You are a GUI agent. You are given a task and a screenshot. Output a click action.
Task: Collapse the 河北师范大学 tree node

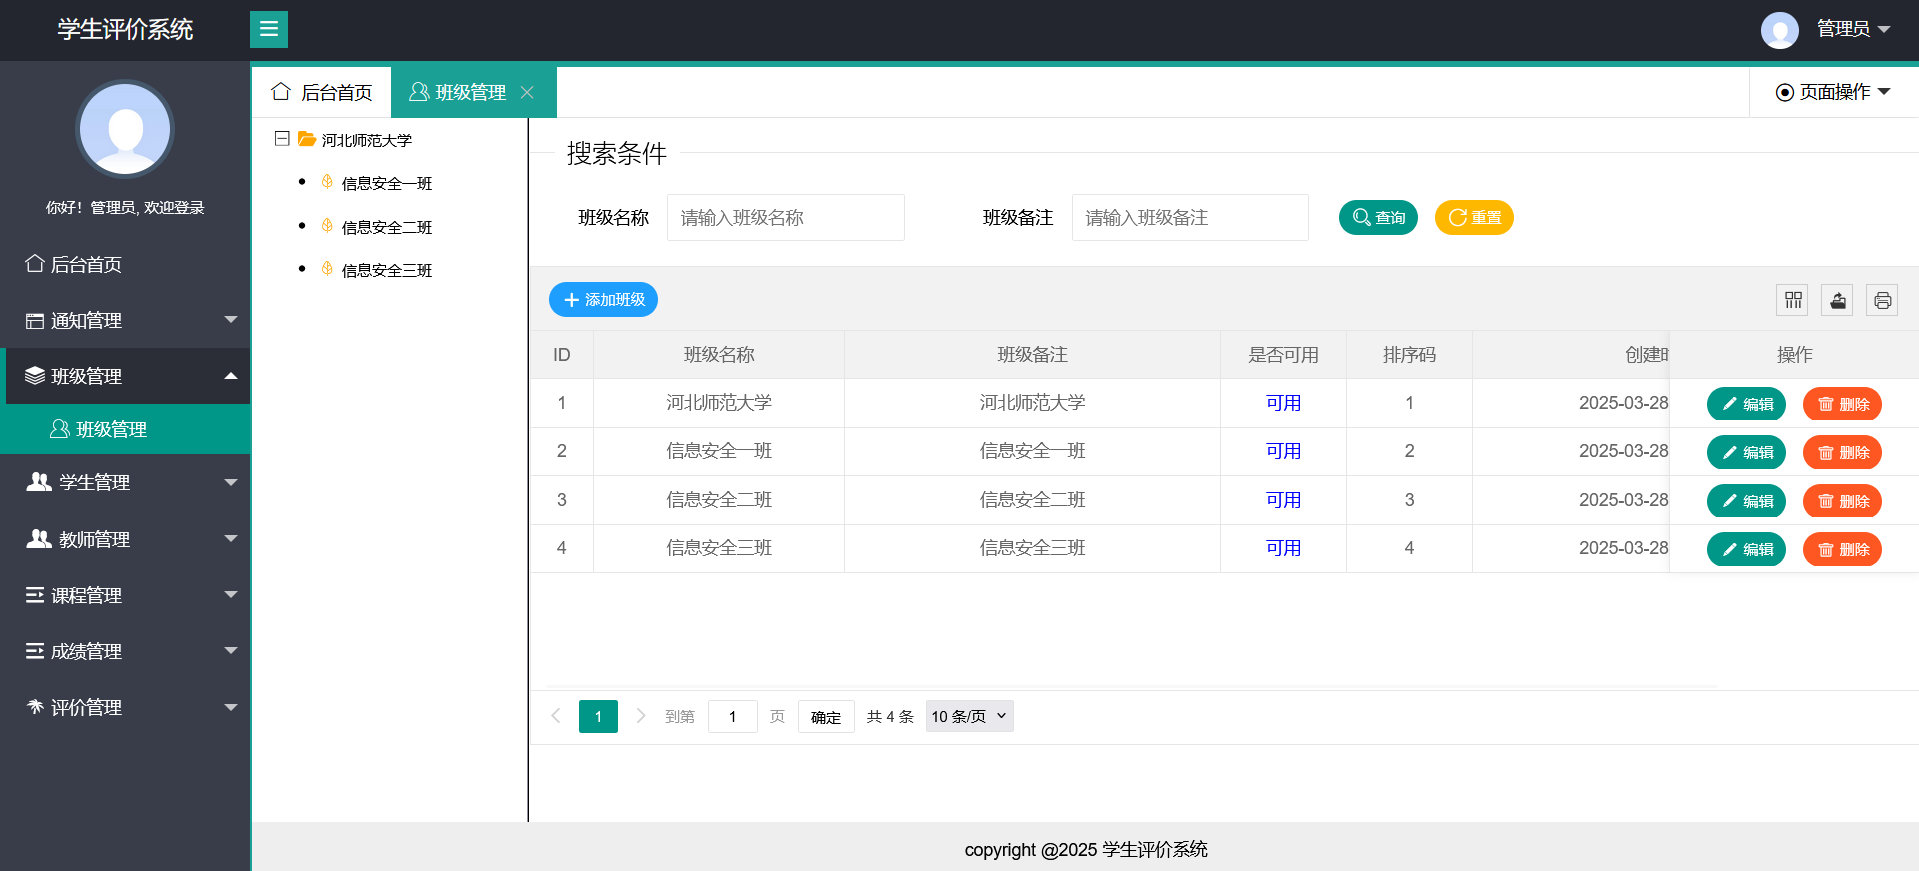tap(282, 139)
